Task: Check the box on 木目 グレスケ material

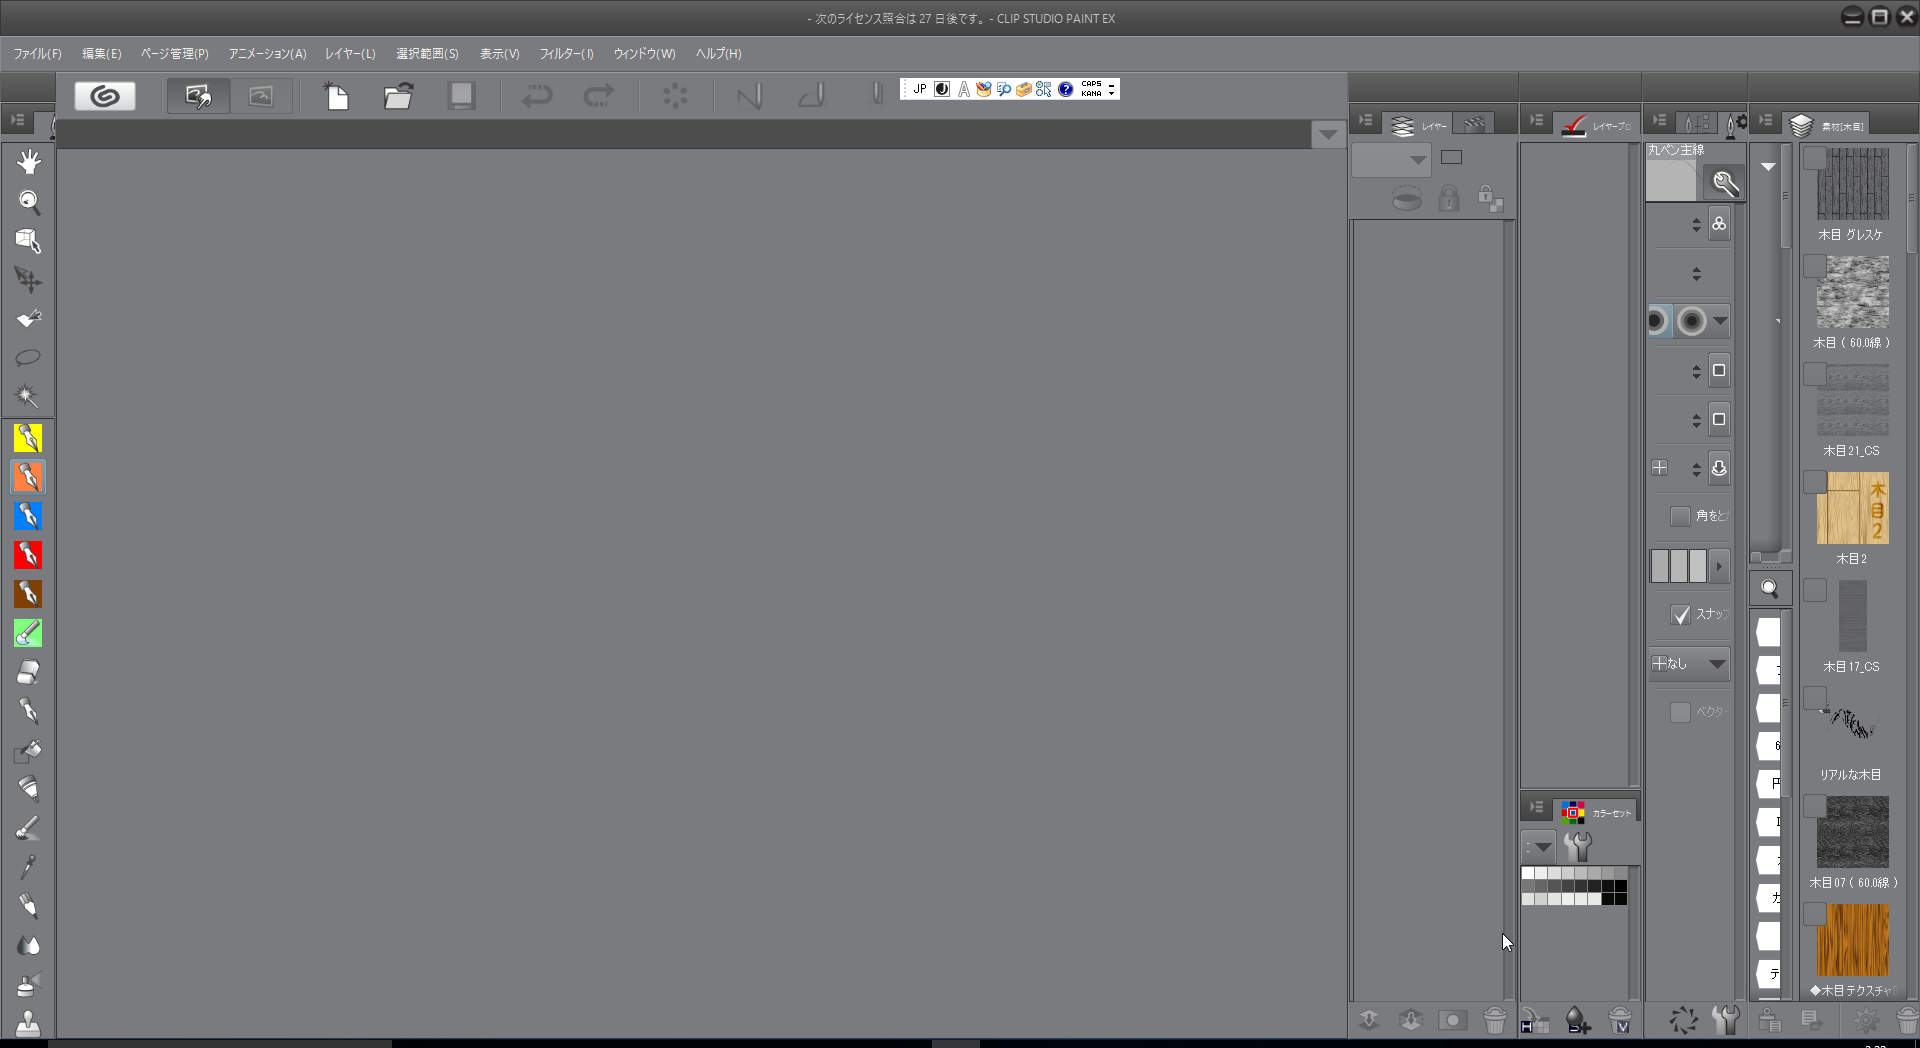Action: pos(1815,158)
